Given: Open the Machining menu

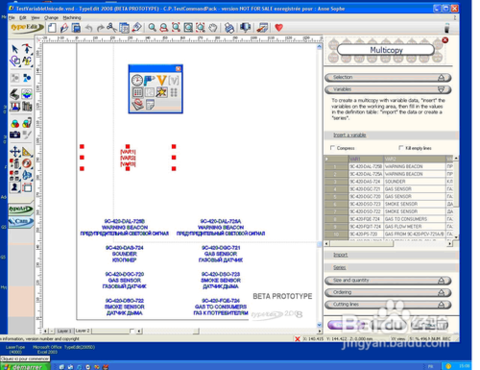Looking at the screenshot, I should point(72,18).
